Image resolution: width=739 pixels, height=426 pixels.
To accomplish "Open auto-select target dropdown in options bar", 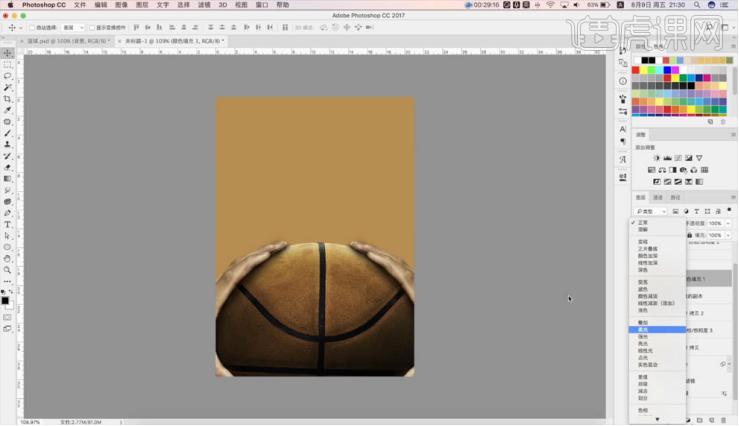I will click(73, 27).
